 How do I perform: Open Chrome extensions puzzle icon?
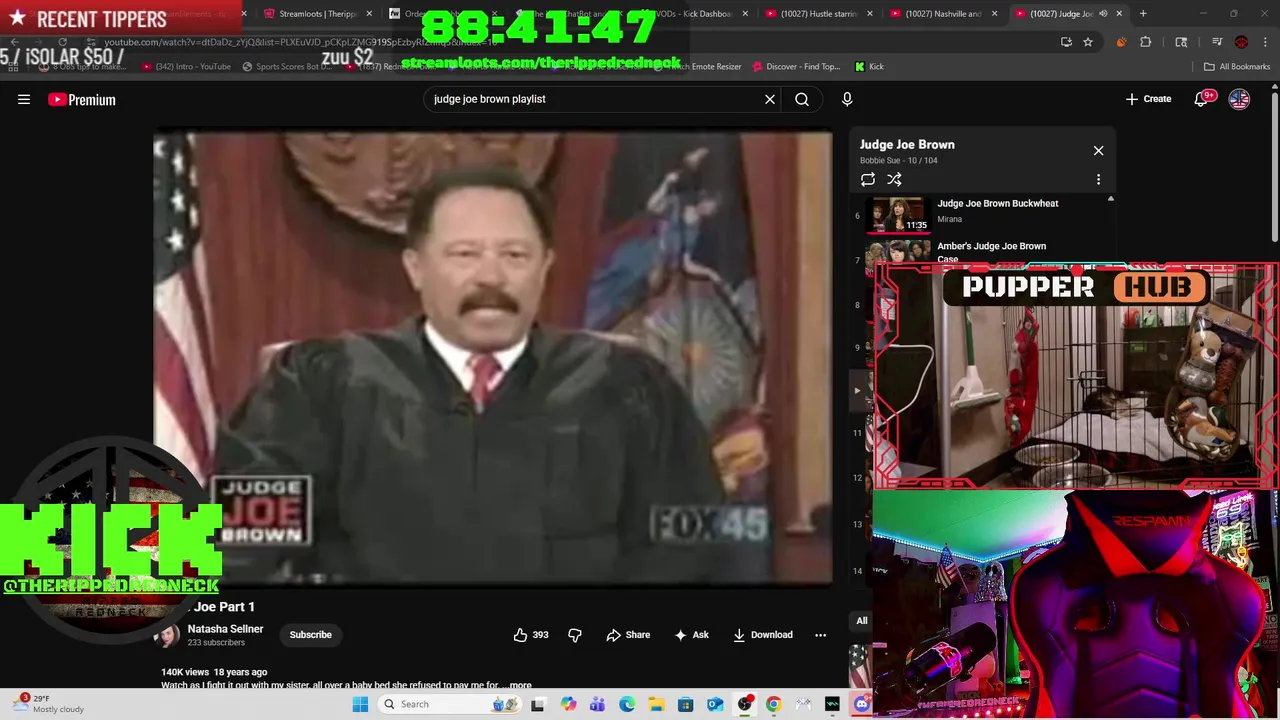coord(1146,42)
